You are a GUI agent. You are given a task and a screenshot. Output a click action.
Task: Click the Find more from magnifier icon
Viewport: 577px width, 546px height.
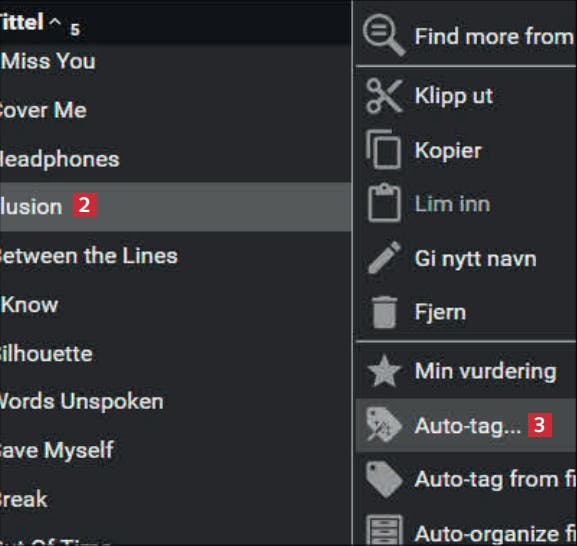pos(384,35)
